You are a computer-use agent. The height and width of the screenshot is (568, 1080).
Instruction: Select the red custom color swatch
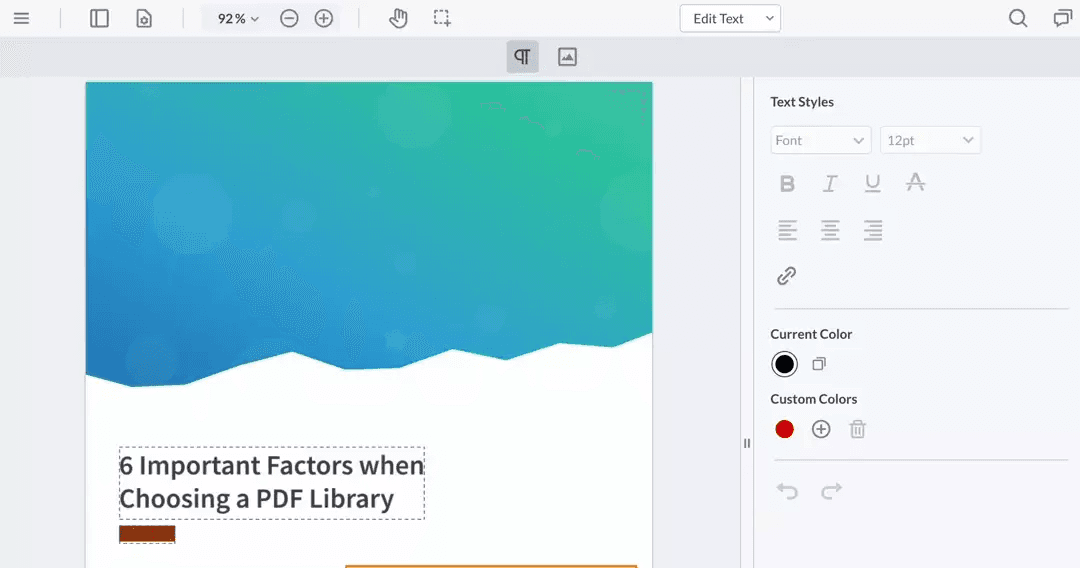coord(785,429)
